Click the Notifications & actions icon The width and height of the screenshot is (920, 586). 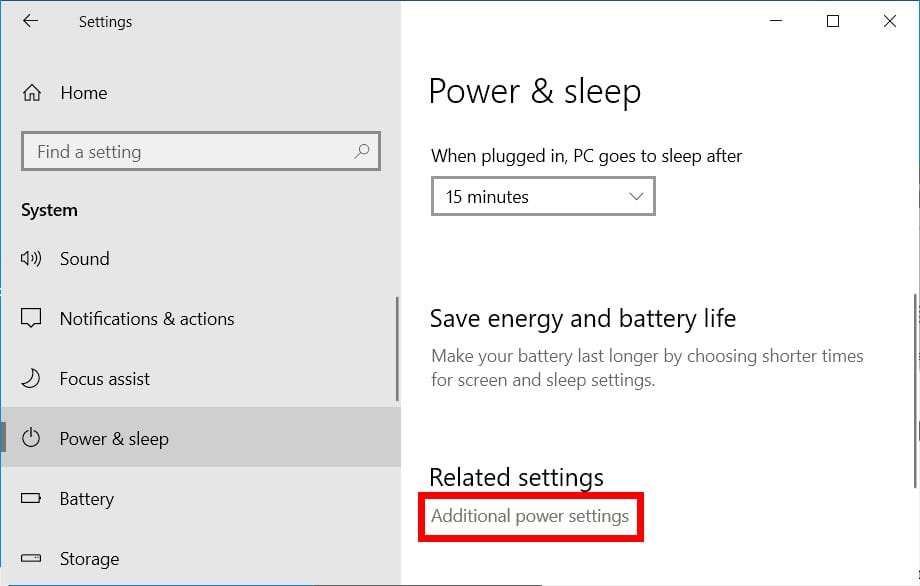pos(31,319)
